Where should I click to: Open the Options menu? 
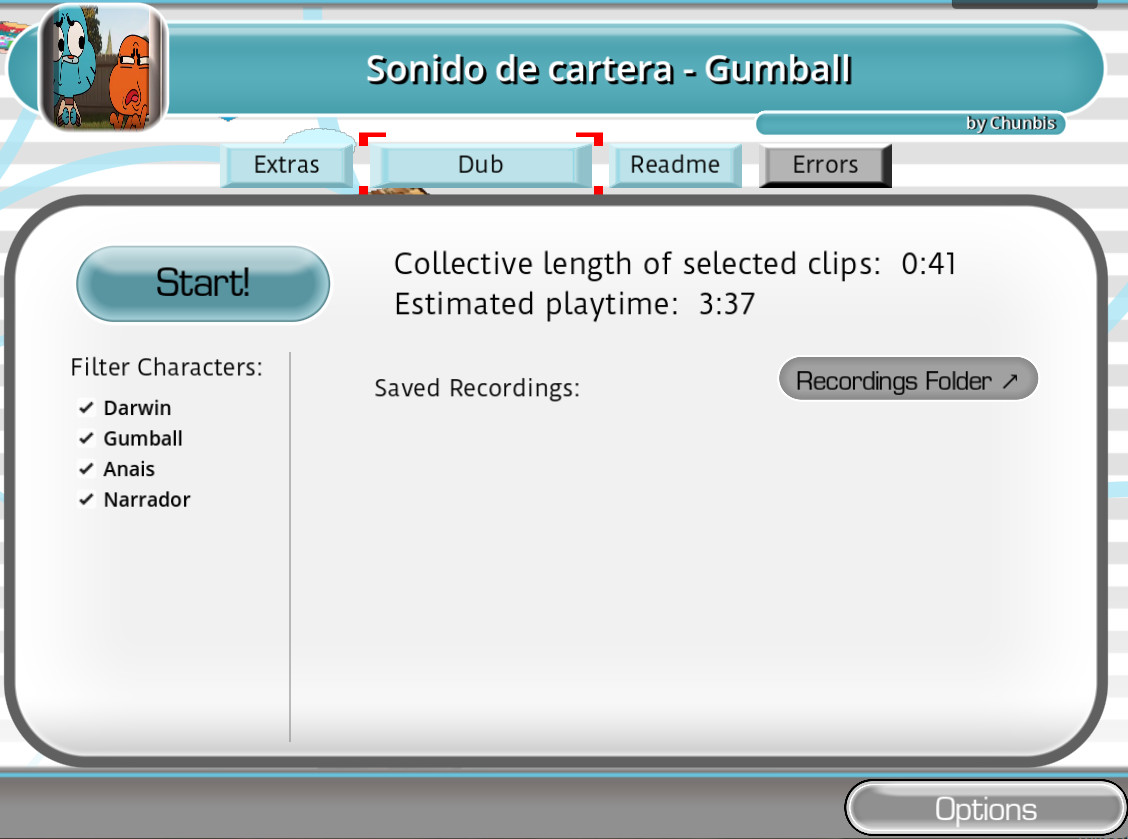click(985, 809)
